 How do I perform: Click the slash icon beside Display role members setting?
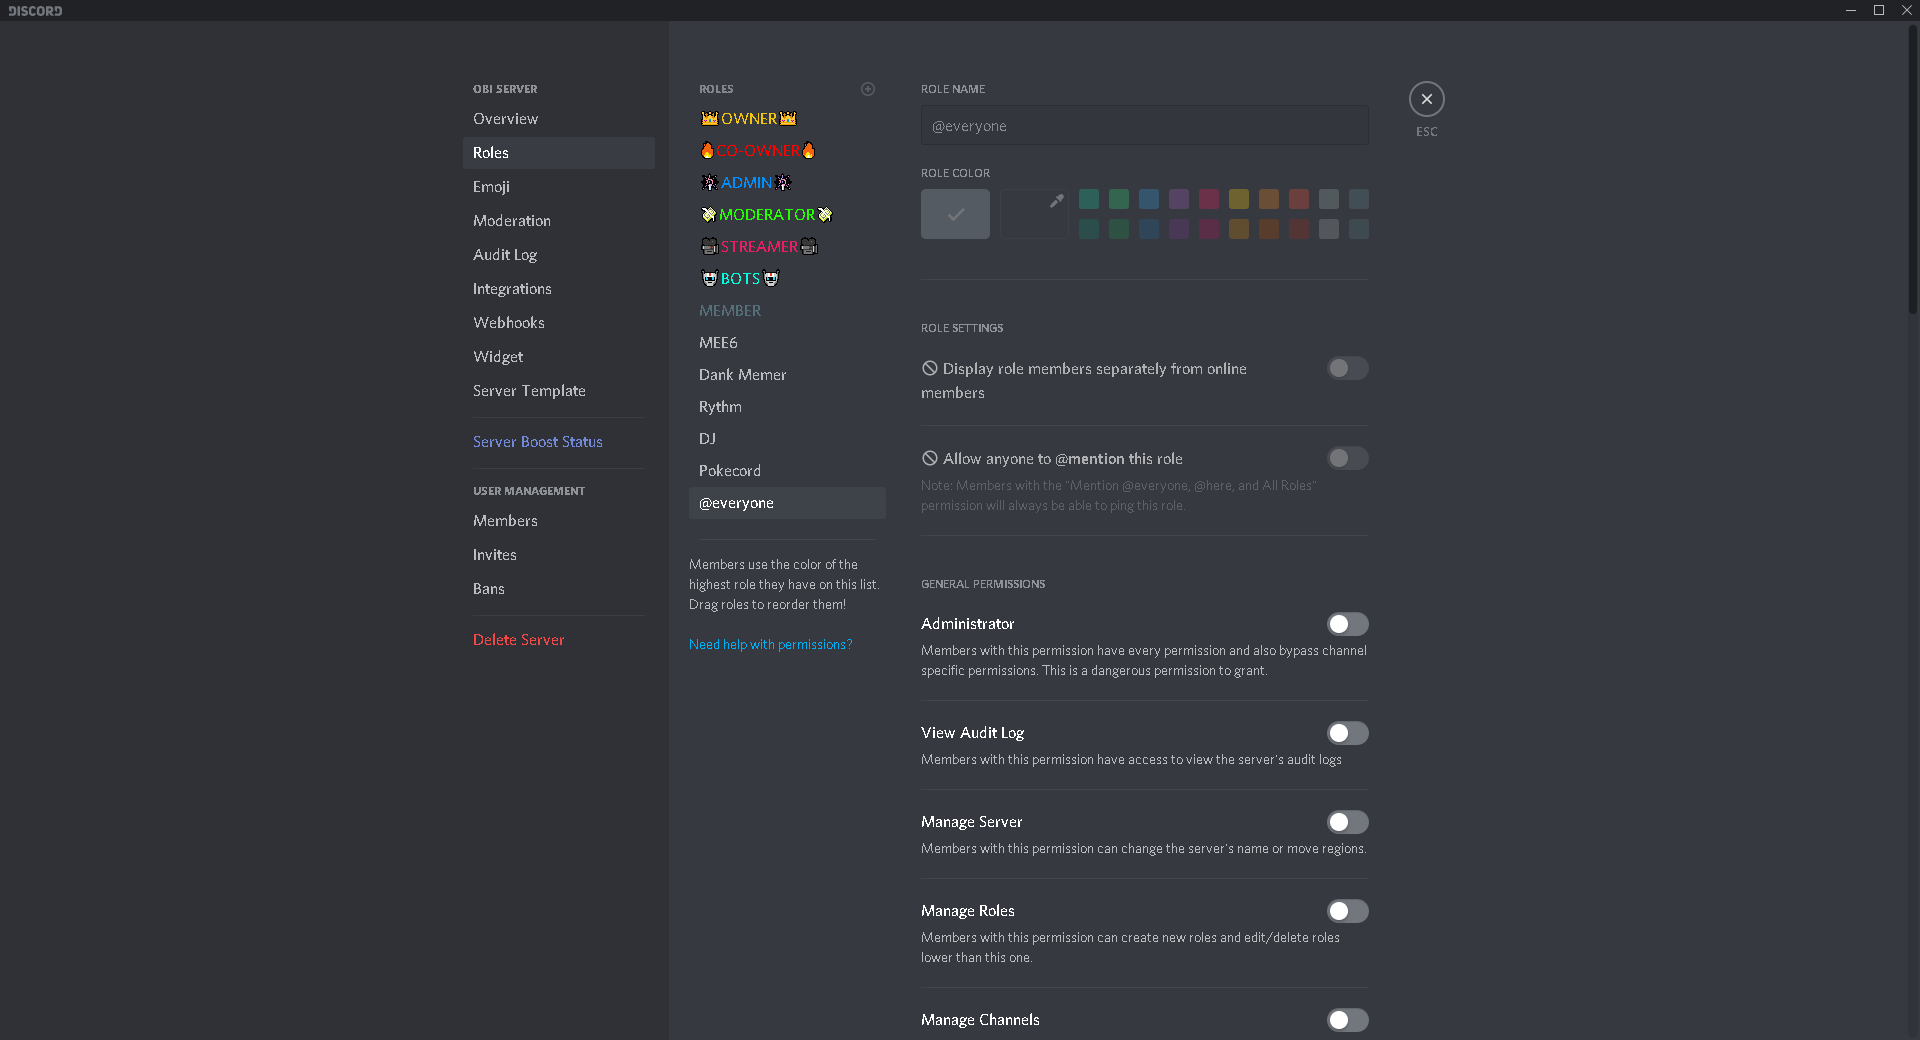coord(929,369)
